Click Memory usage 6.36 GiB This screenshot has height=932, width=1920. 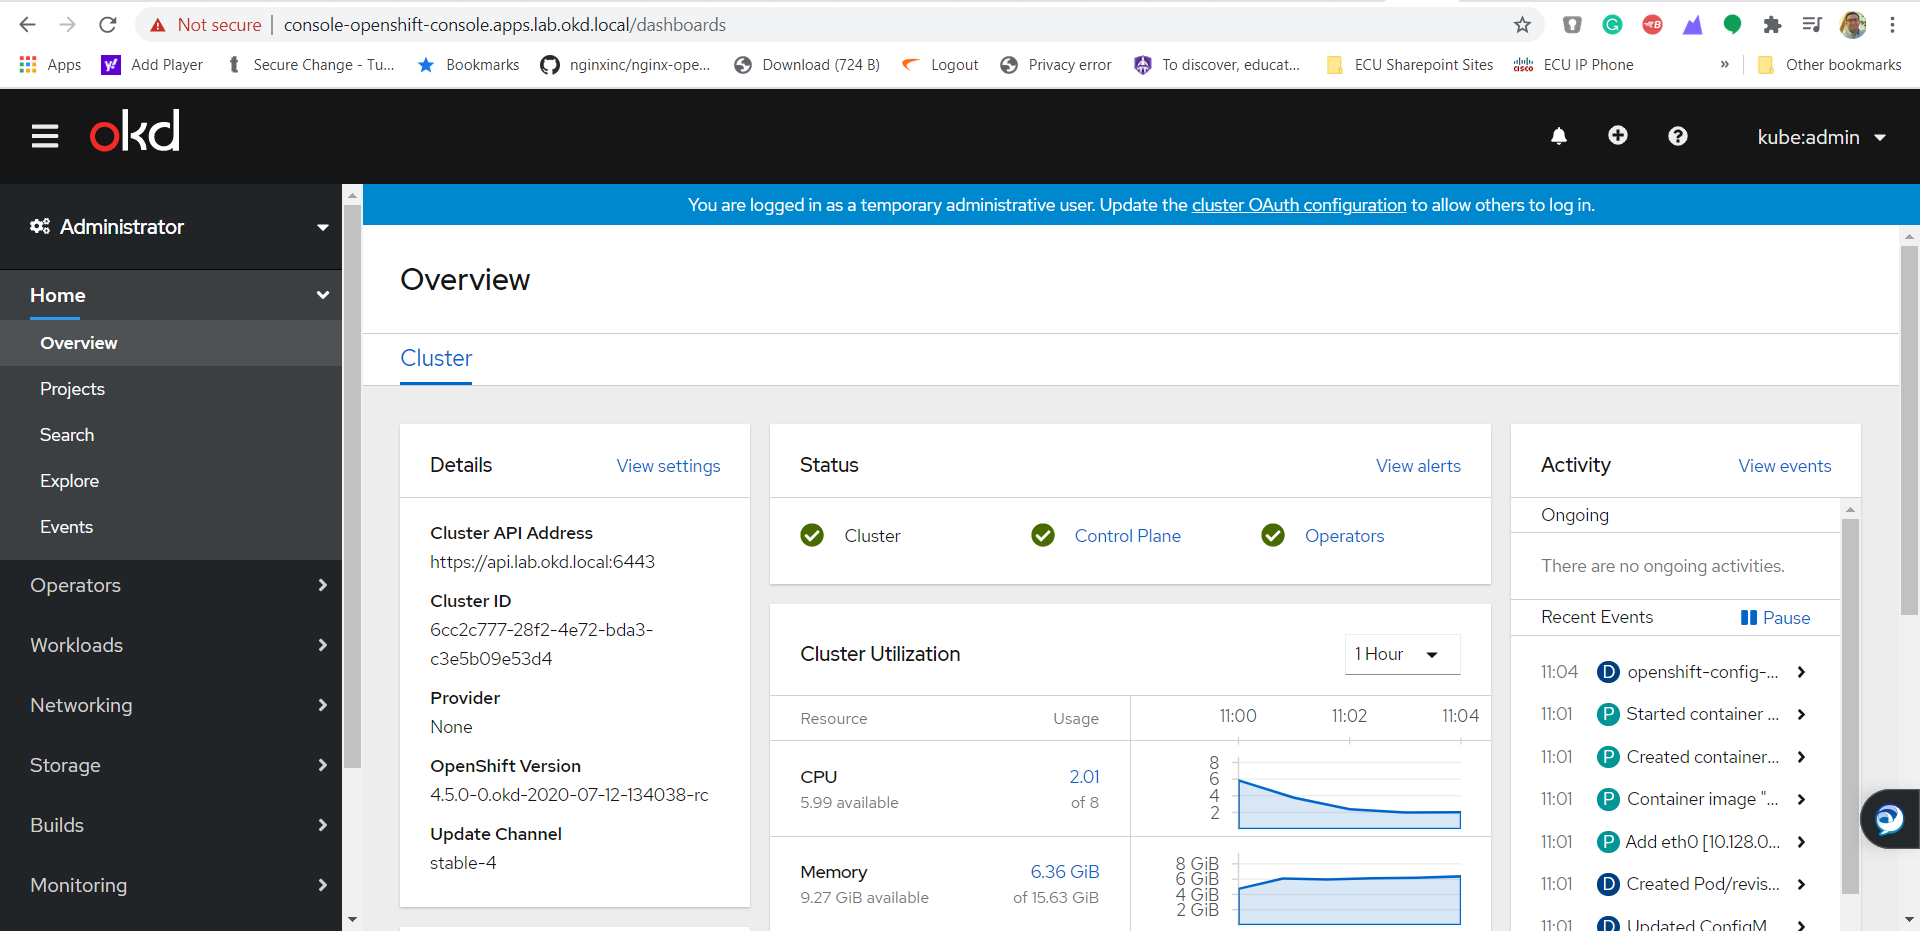[1065, 872]
